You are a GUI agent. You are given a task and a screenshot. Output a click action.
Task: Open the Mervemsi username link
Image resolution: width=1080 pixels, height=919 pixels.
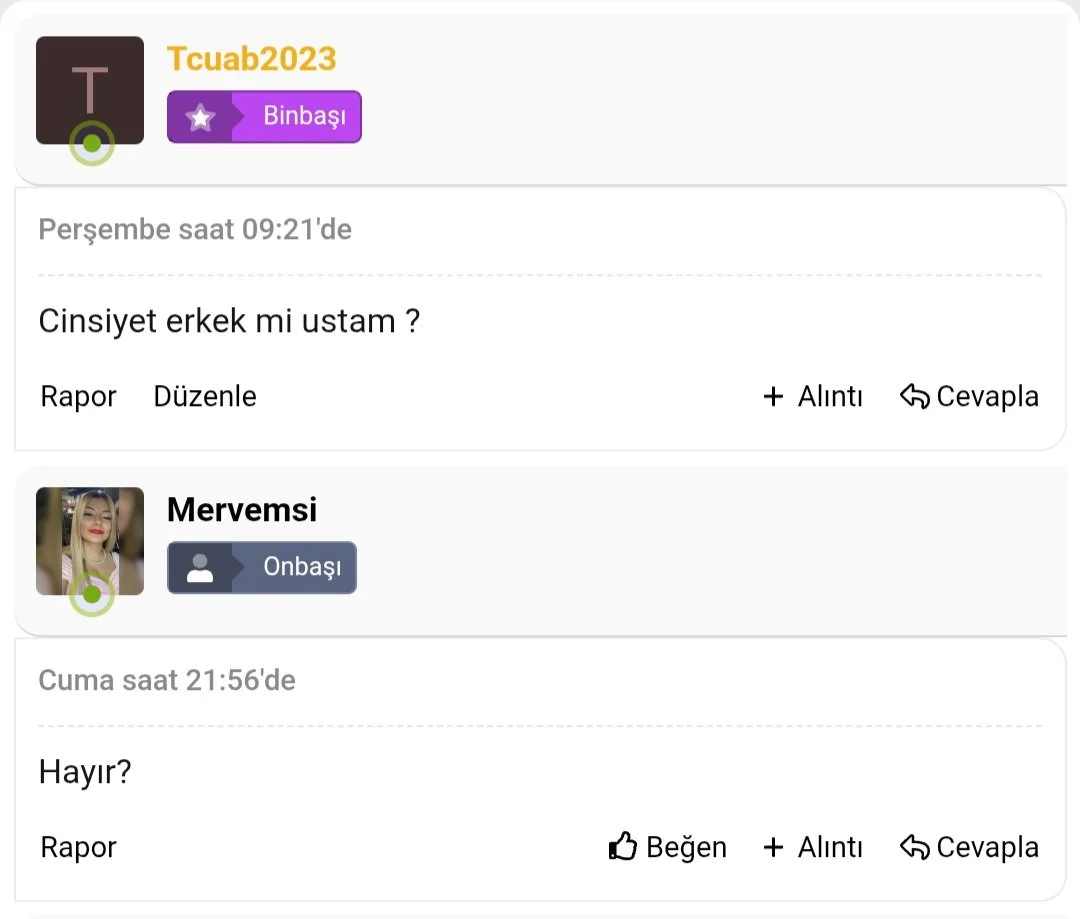(x=242, y=510)
